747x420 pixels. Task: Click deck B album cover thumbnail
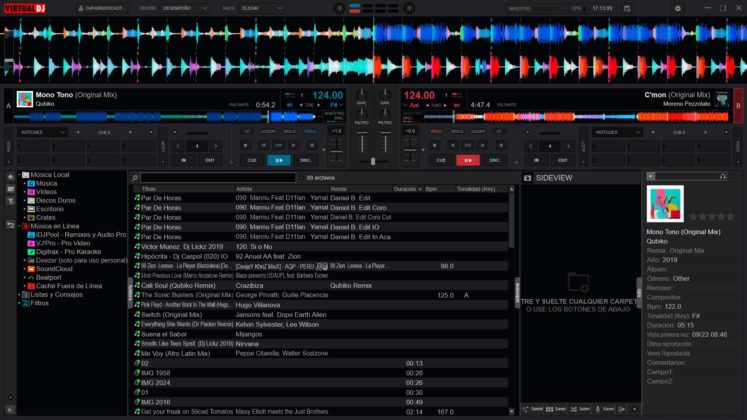point(722,99)
